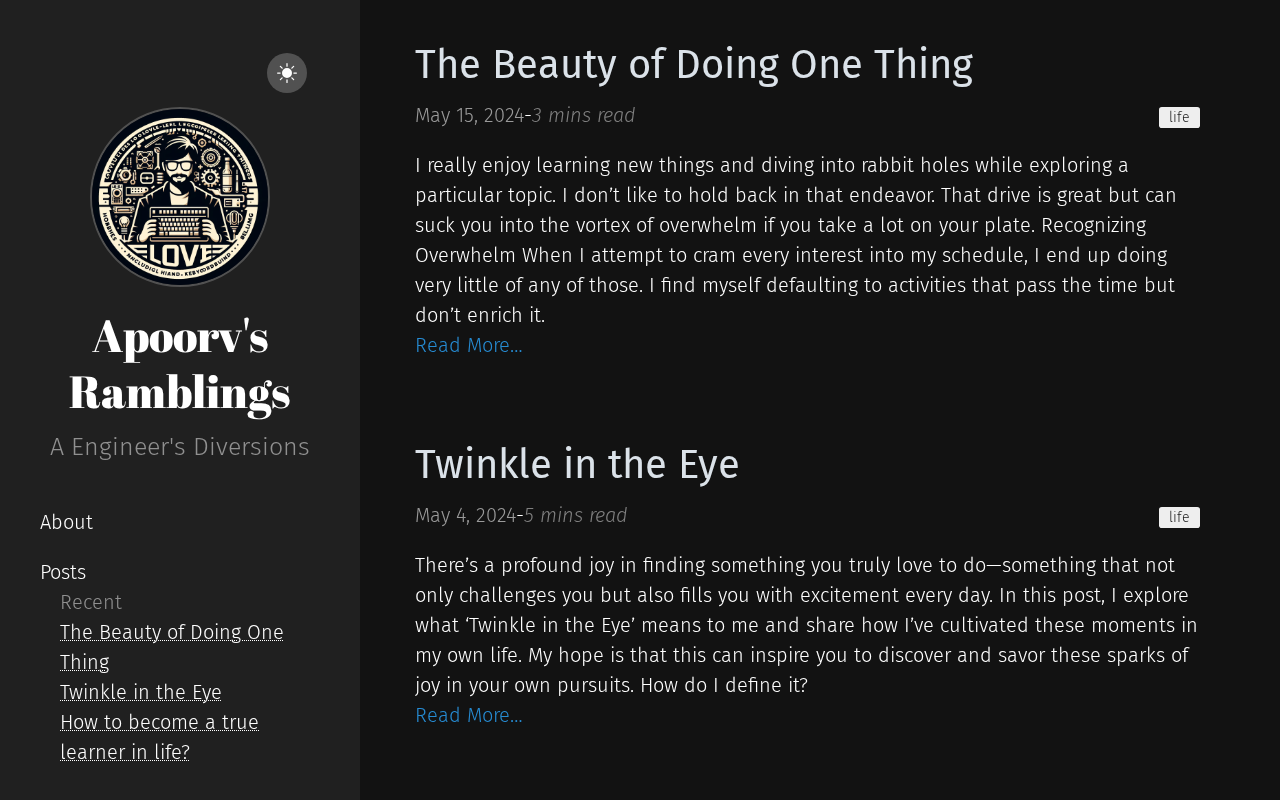Select the life tag on the Twinkle post

1179,517
